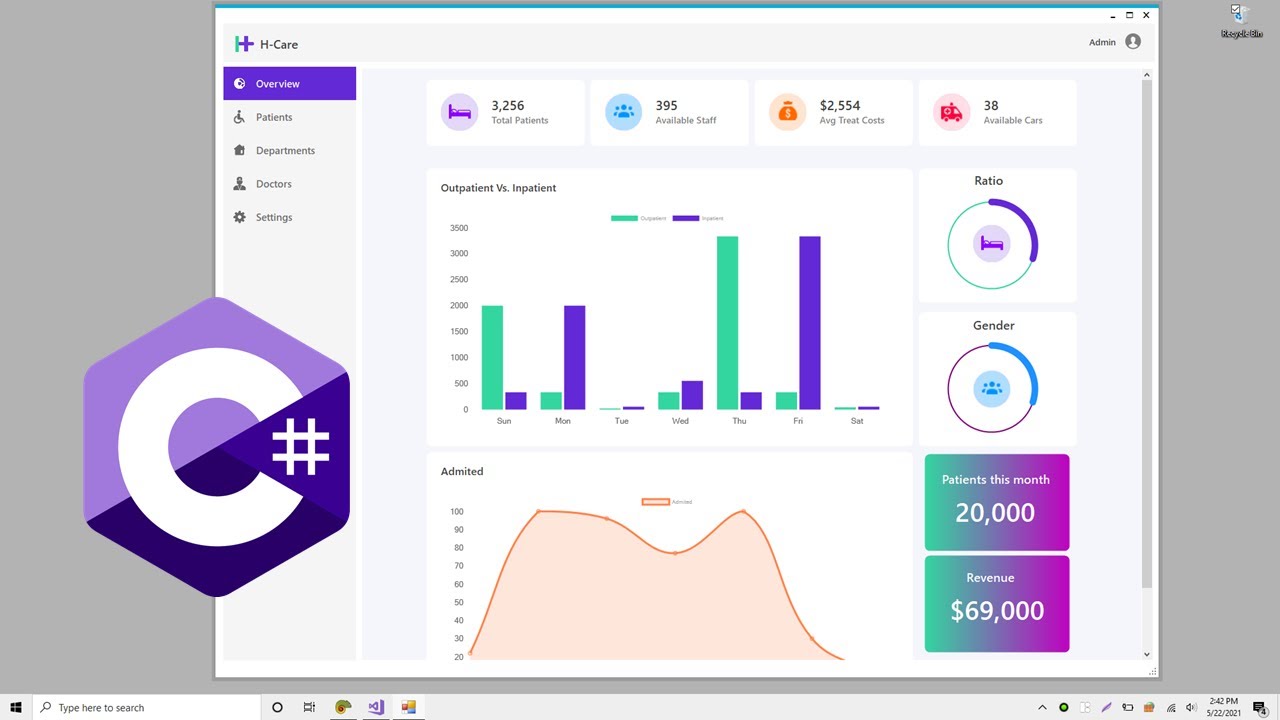Open the Patients section in sidebar
1280x720 pixels.
pyautogui.click(x=289, y=117)
